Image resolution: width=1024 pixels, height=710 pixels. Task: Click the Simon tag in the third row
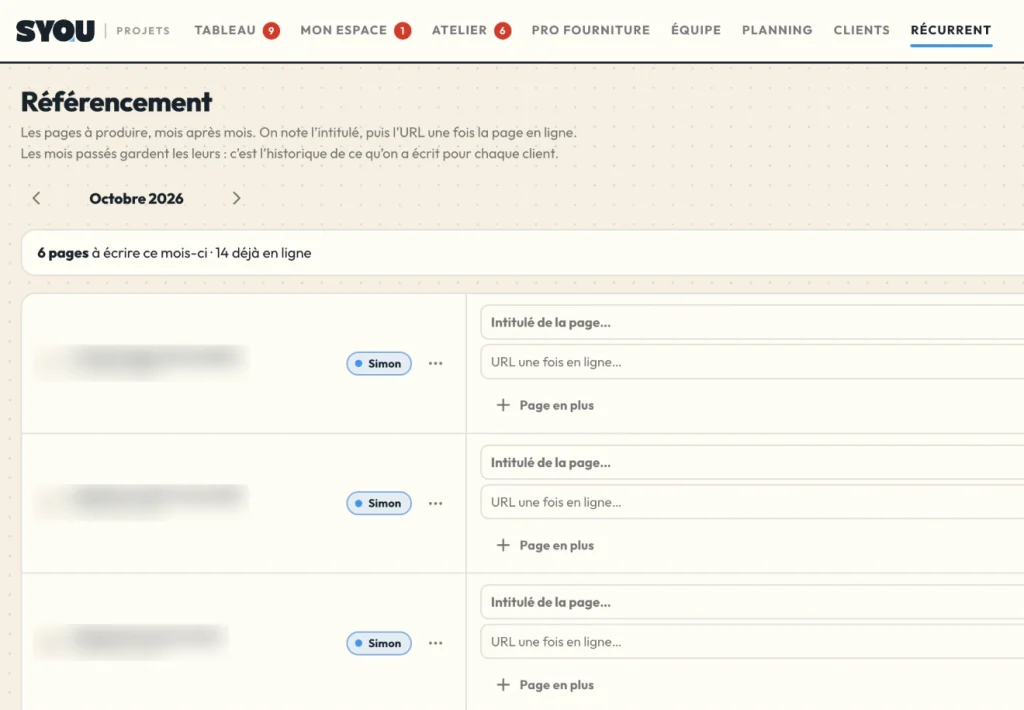coord(379,643)
